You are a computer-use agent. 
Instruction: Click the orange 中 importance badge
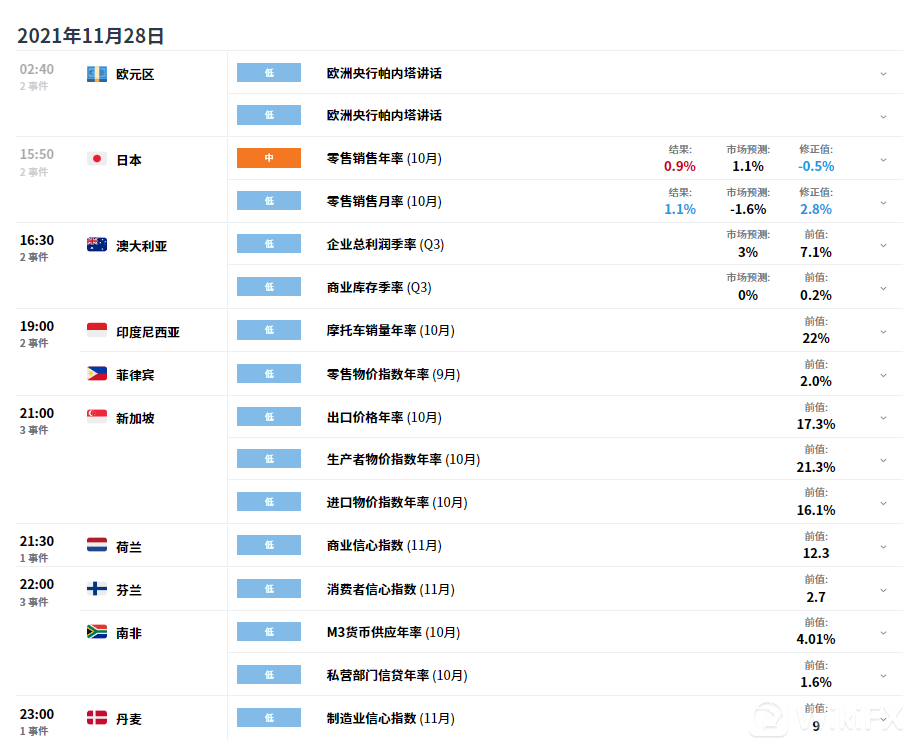coord(269,158)
